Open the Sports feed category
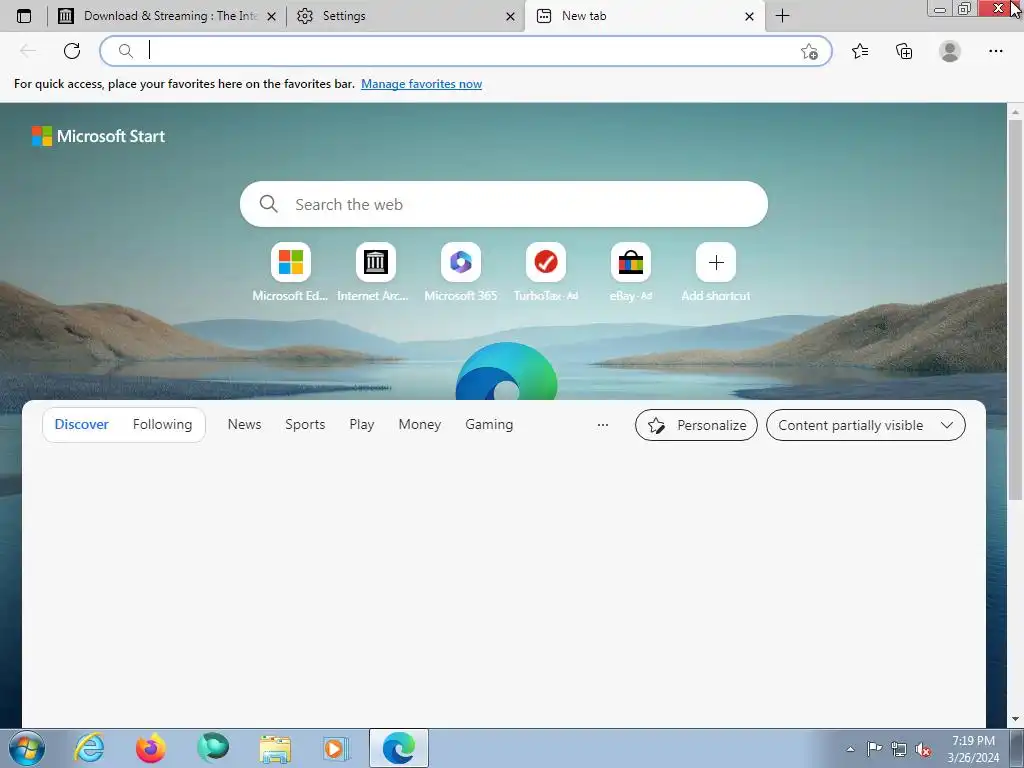This screenshot has width=1024, height=768. (x=305, y=424)
